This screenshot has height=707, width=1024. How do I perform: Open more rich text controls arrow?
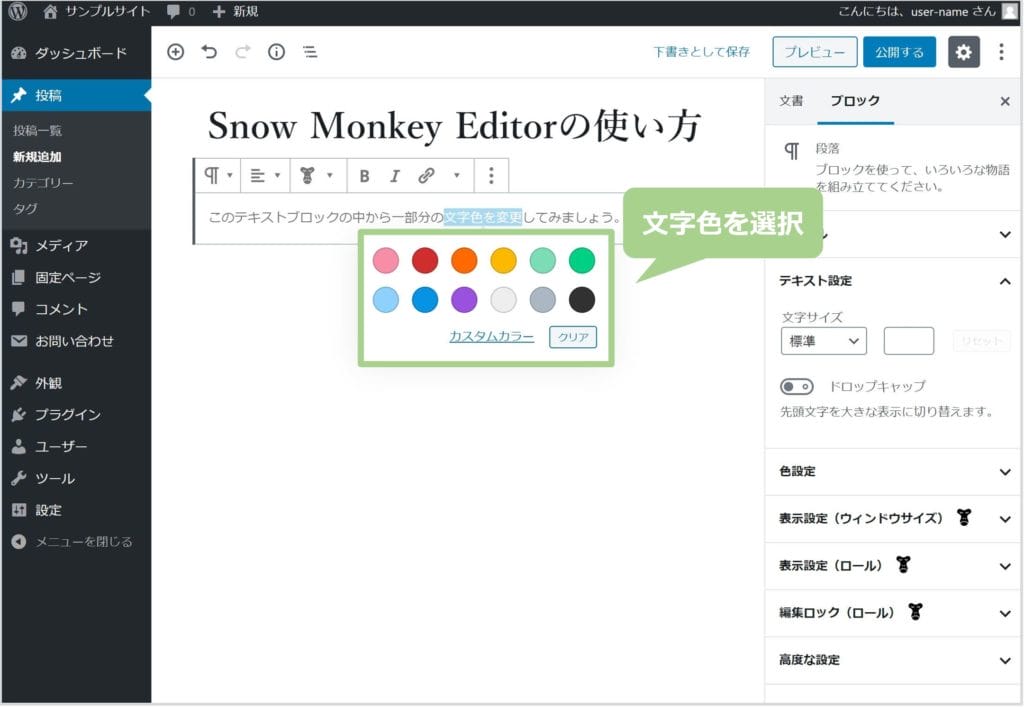click(x=456, y=175)
